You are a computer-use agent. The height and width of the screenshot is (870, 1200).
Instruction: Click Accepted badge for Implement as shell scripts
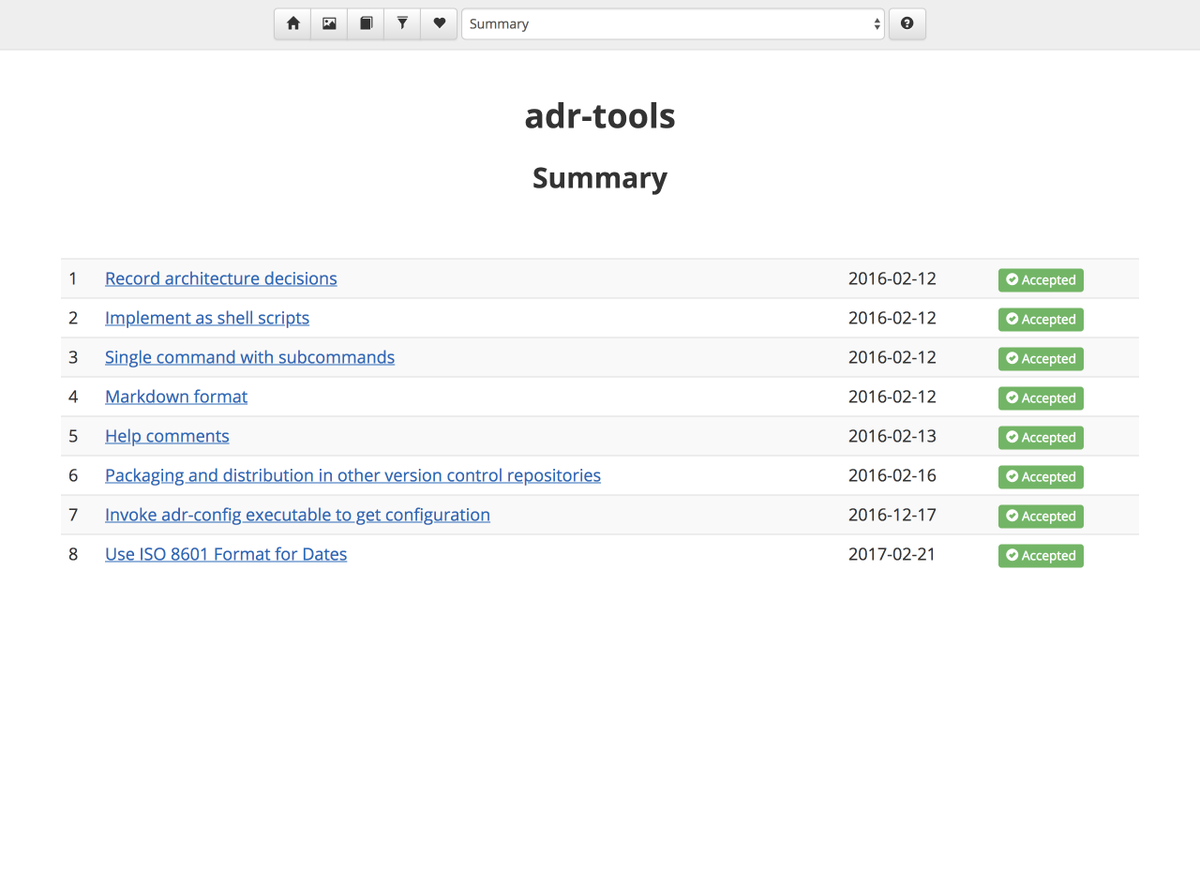[x=1040, y=319]
